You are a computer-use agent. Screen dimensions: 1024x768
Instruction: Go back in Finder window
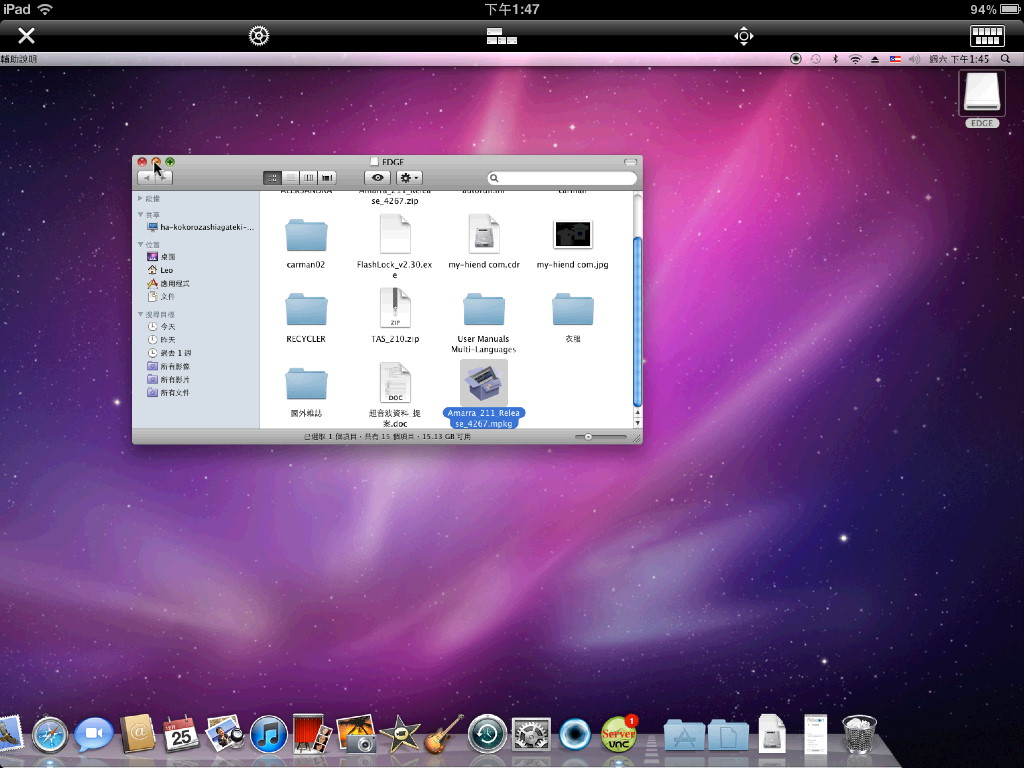pyautogui.click(x=146, y=178)
